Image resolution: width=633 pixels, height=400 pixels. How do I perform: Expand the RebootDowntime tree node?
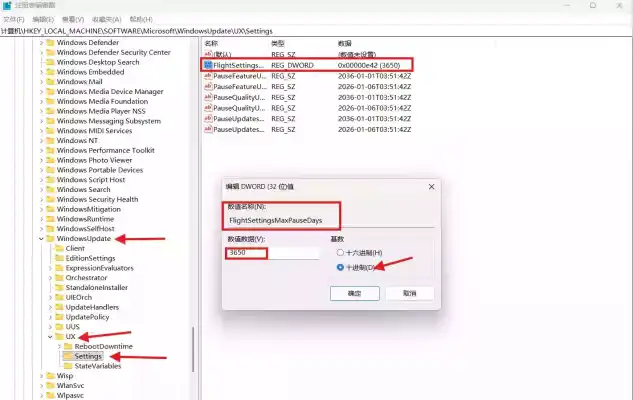[x=58, y=346]
